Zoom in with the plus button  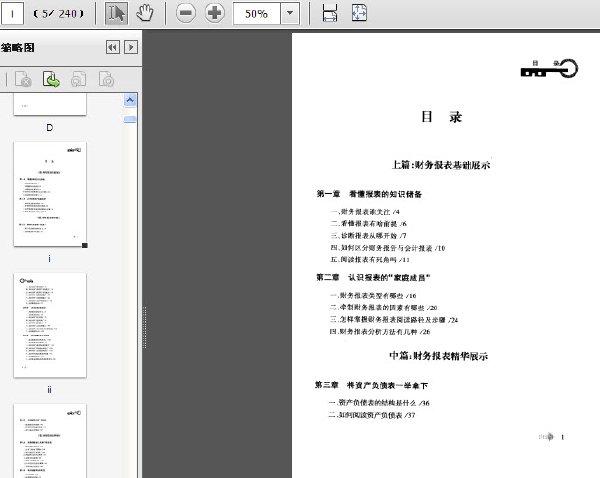[215, 13]
